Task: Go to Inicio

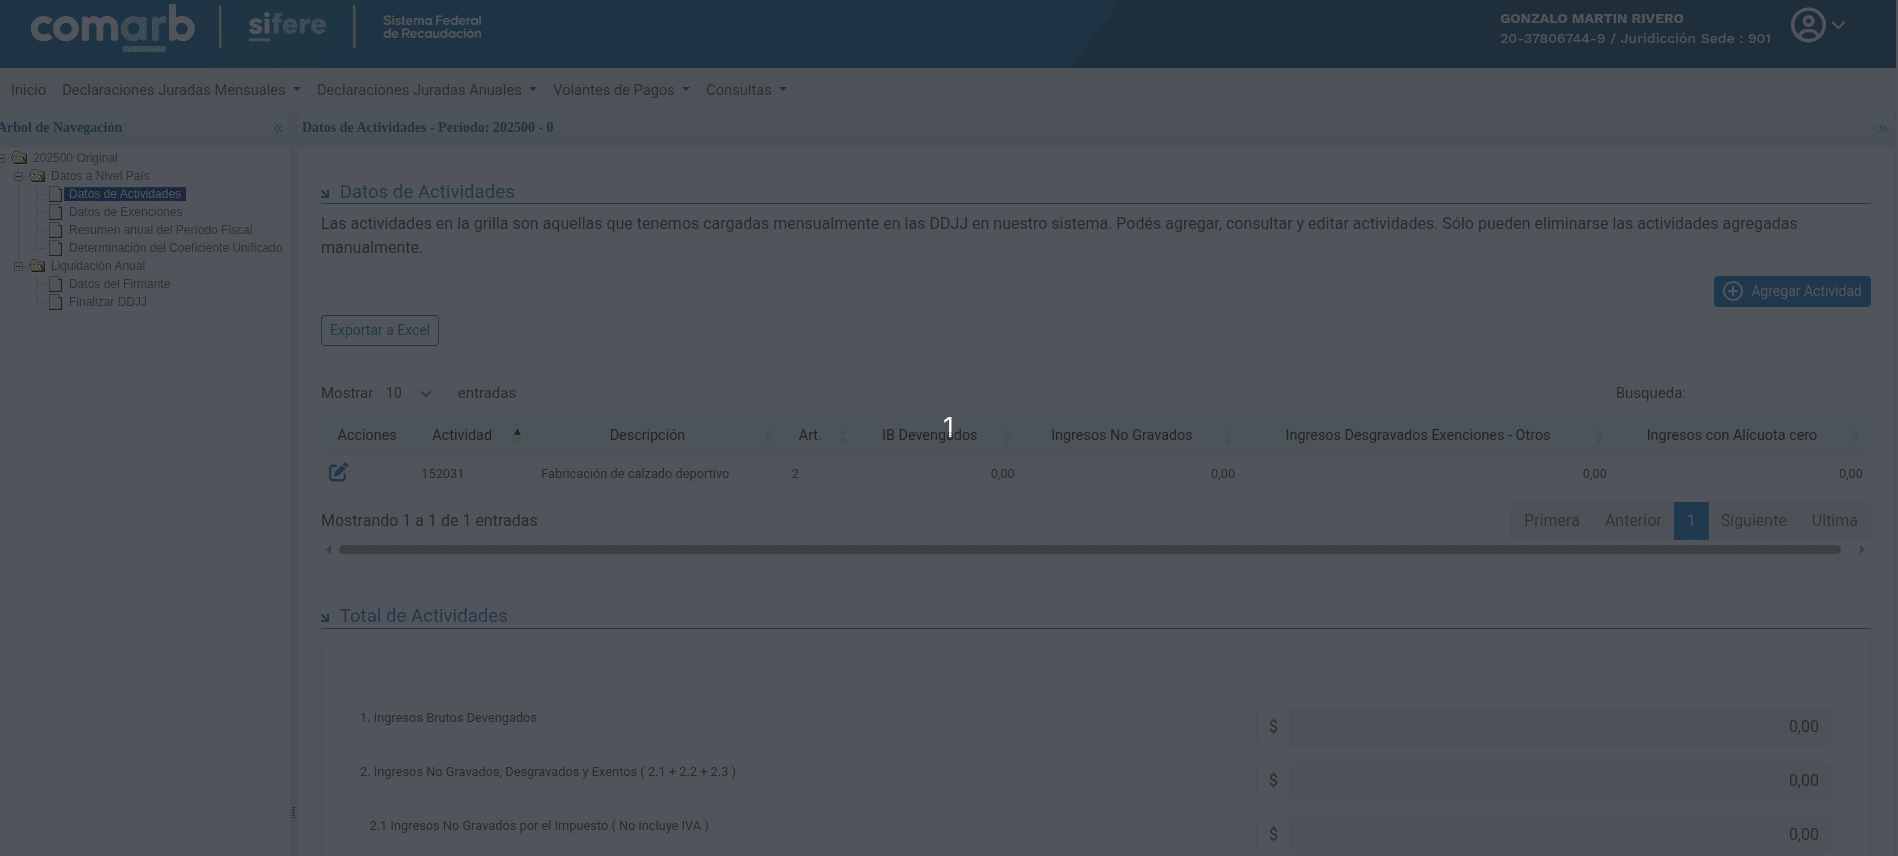Action: (x=28, y=90)
